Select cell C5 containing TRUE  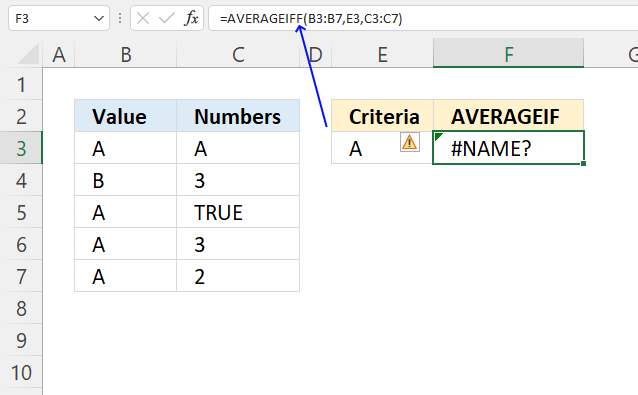click(x=238, y=212)
